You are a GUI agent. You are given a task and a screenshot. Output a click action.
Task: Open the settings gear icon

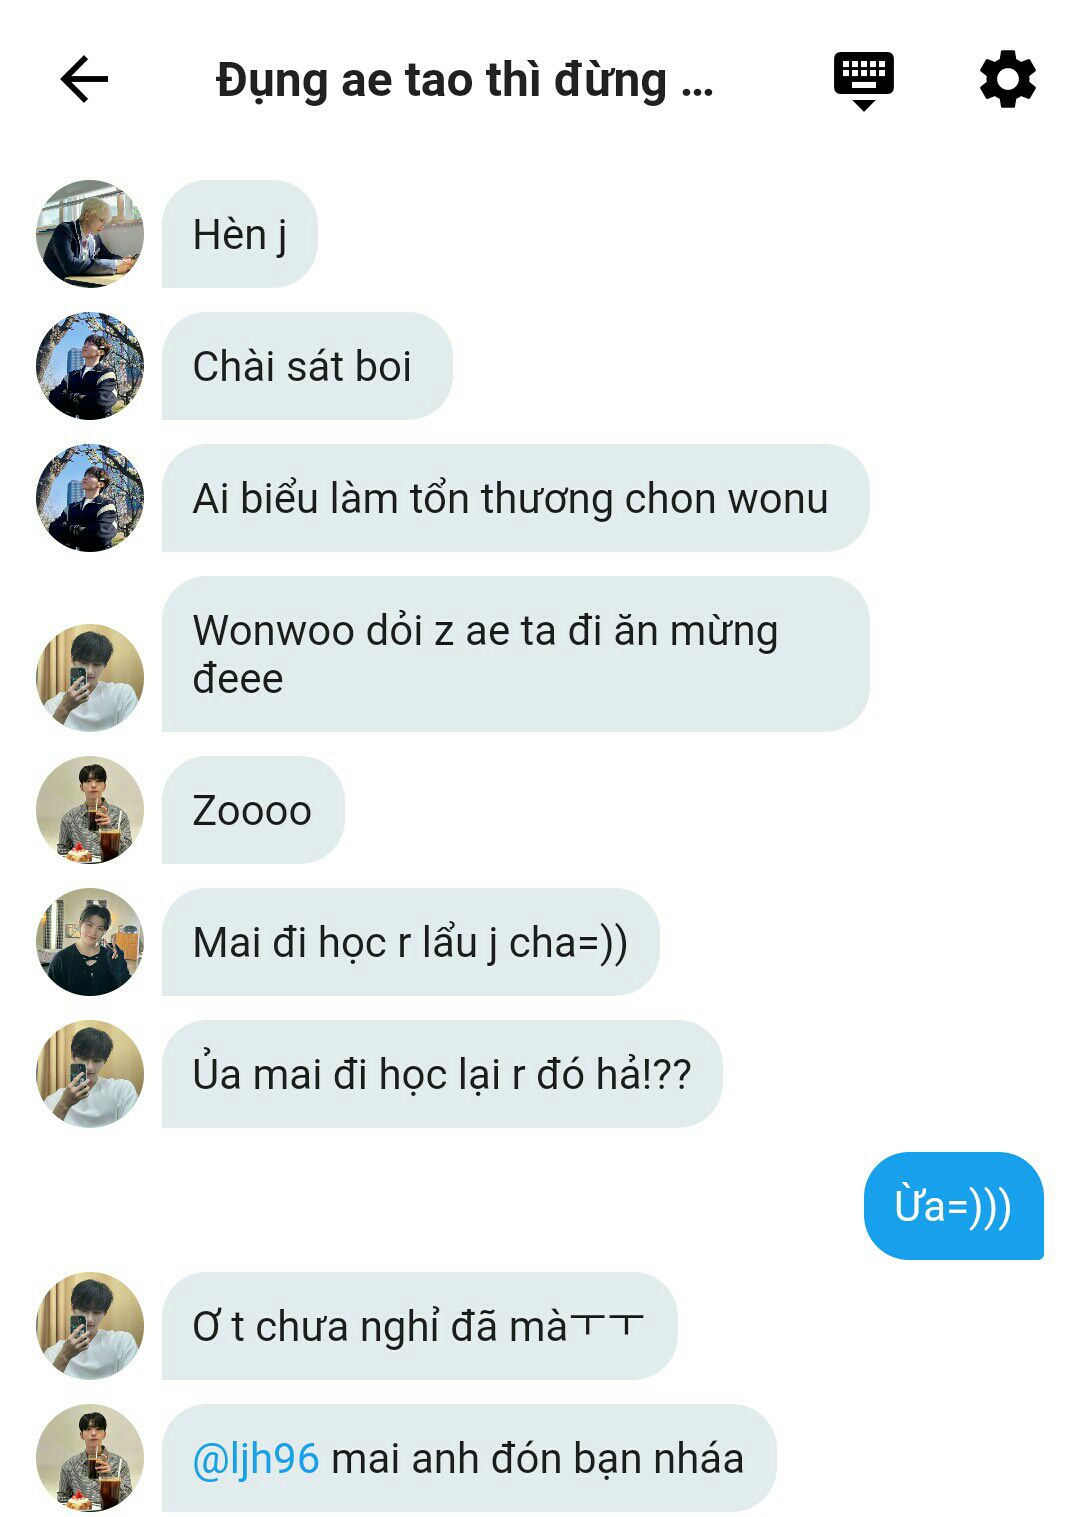[x=1007, y=79]
